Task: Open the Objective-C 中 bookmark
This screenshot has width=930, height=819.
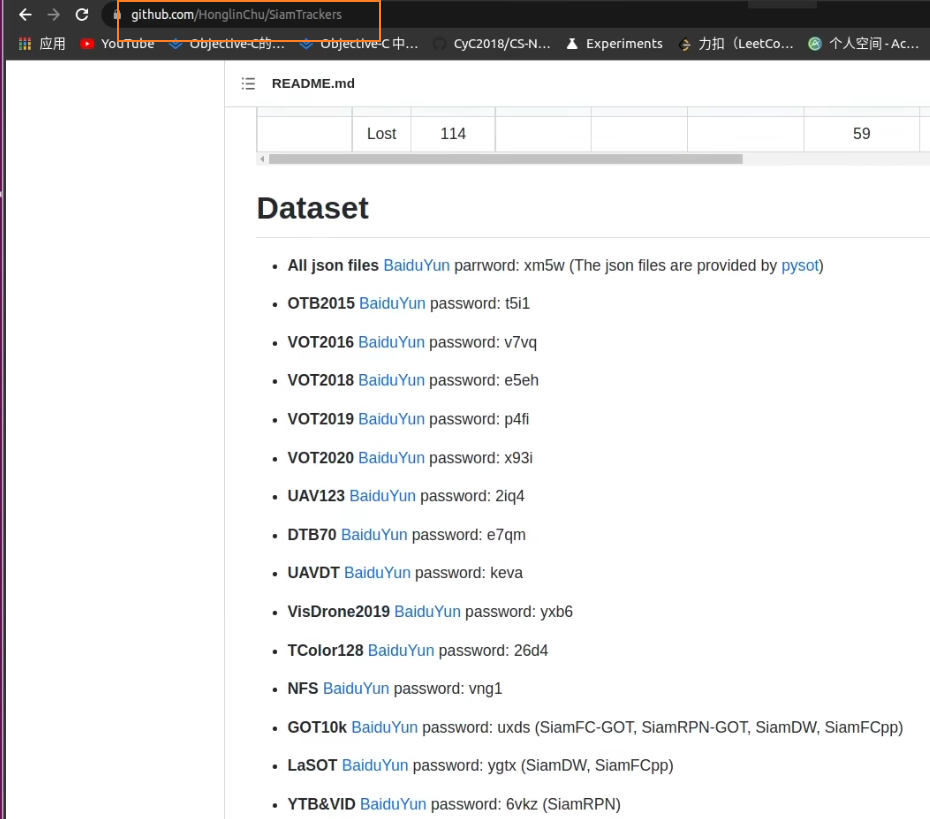Action: (x=359, y=44)
